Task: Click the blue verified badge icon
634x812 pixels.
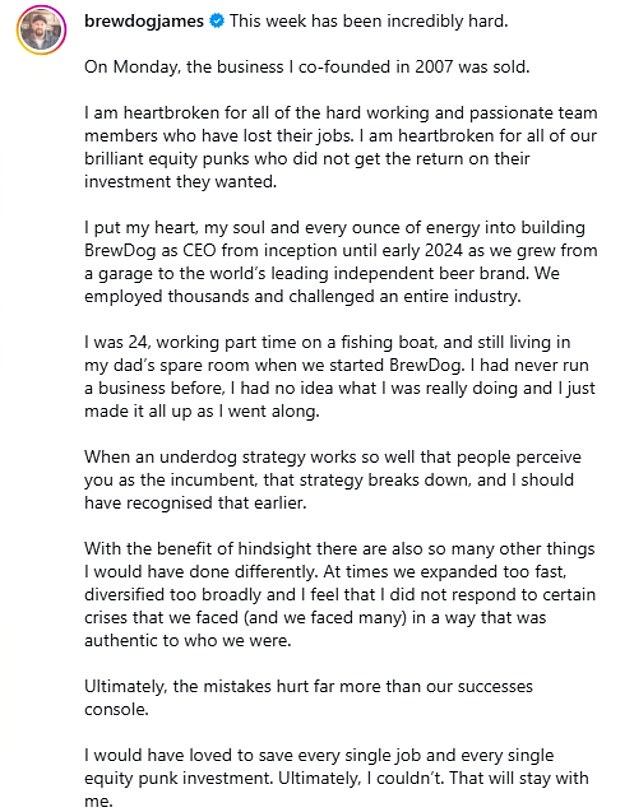Action: (x=216, y=21)
